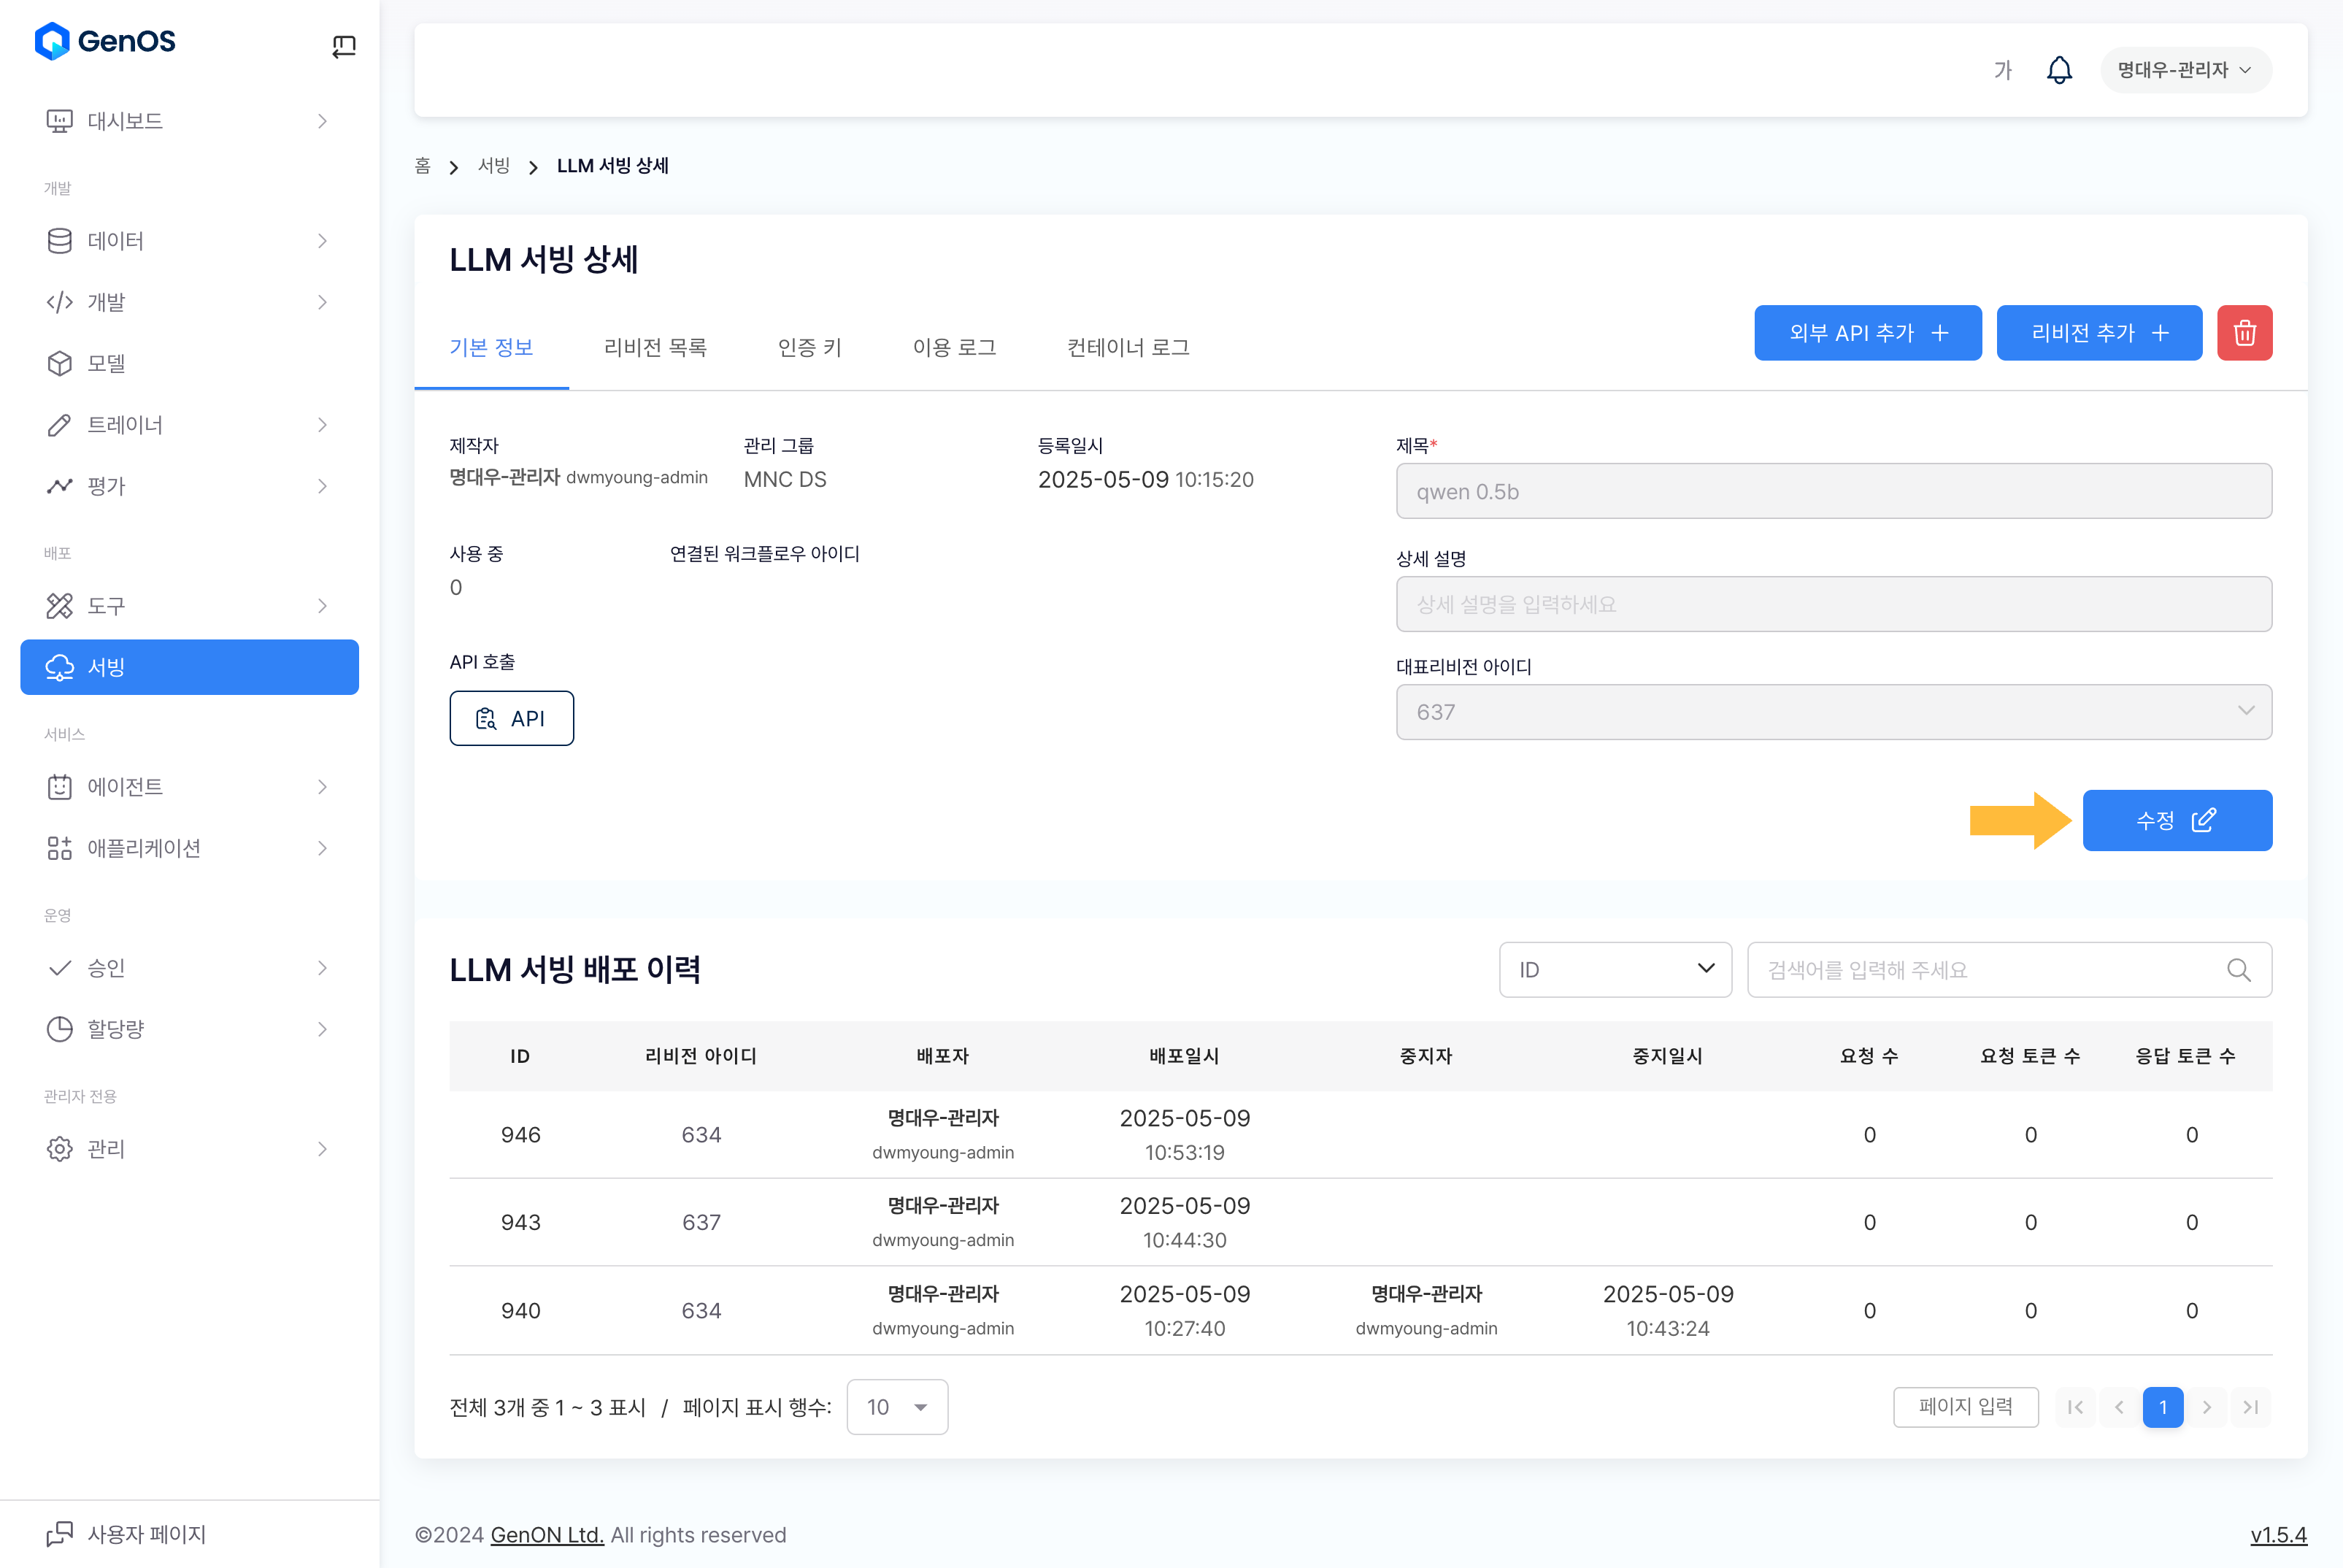Image resolution: width=2343 pixels, height=1568 pixels.
Task: Click the notification bell icon
Action: [2059, 70]
